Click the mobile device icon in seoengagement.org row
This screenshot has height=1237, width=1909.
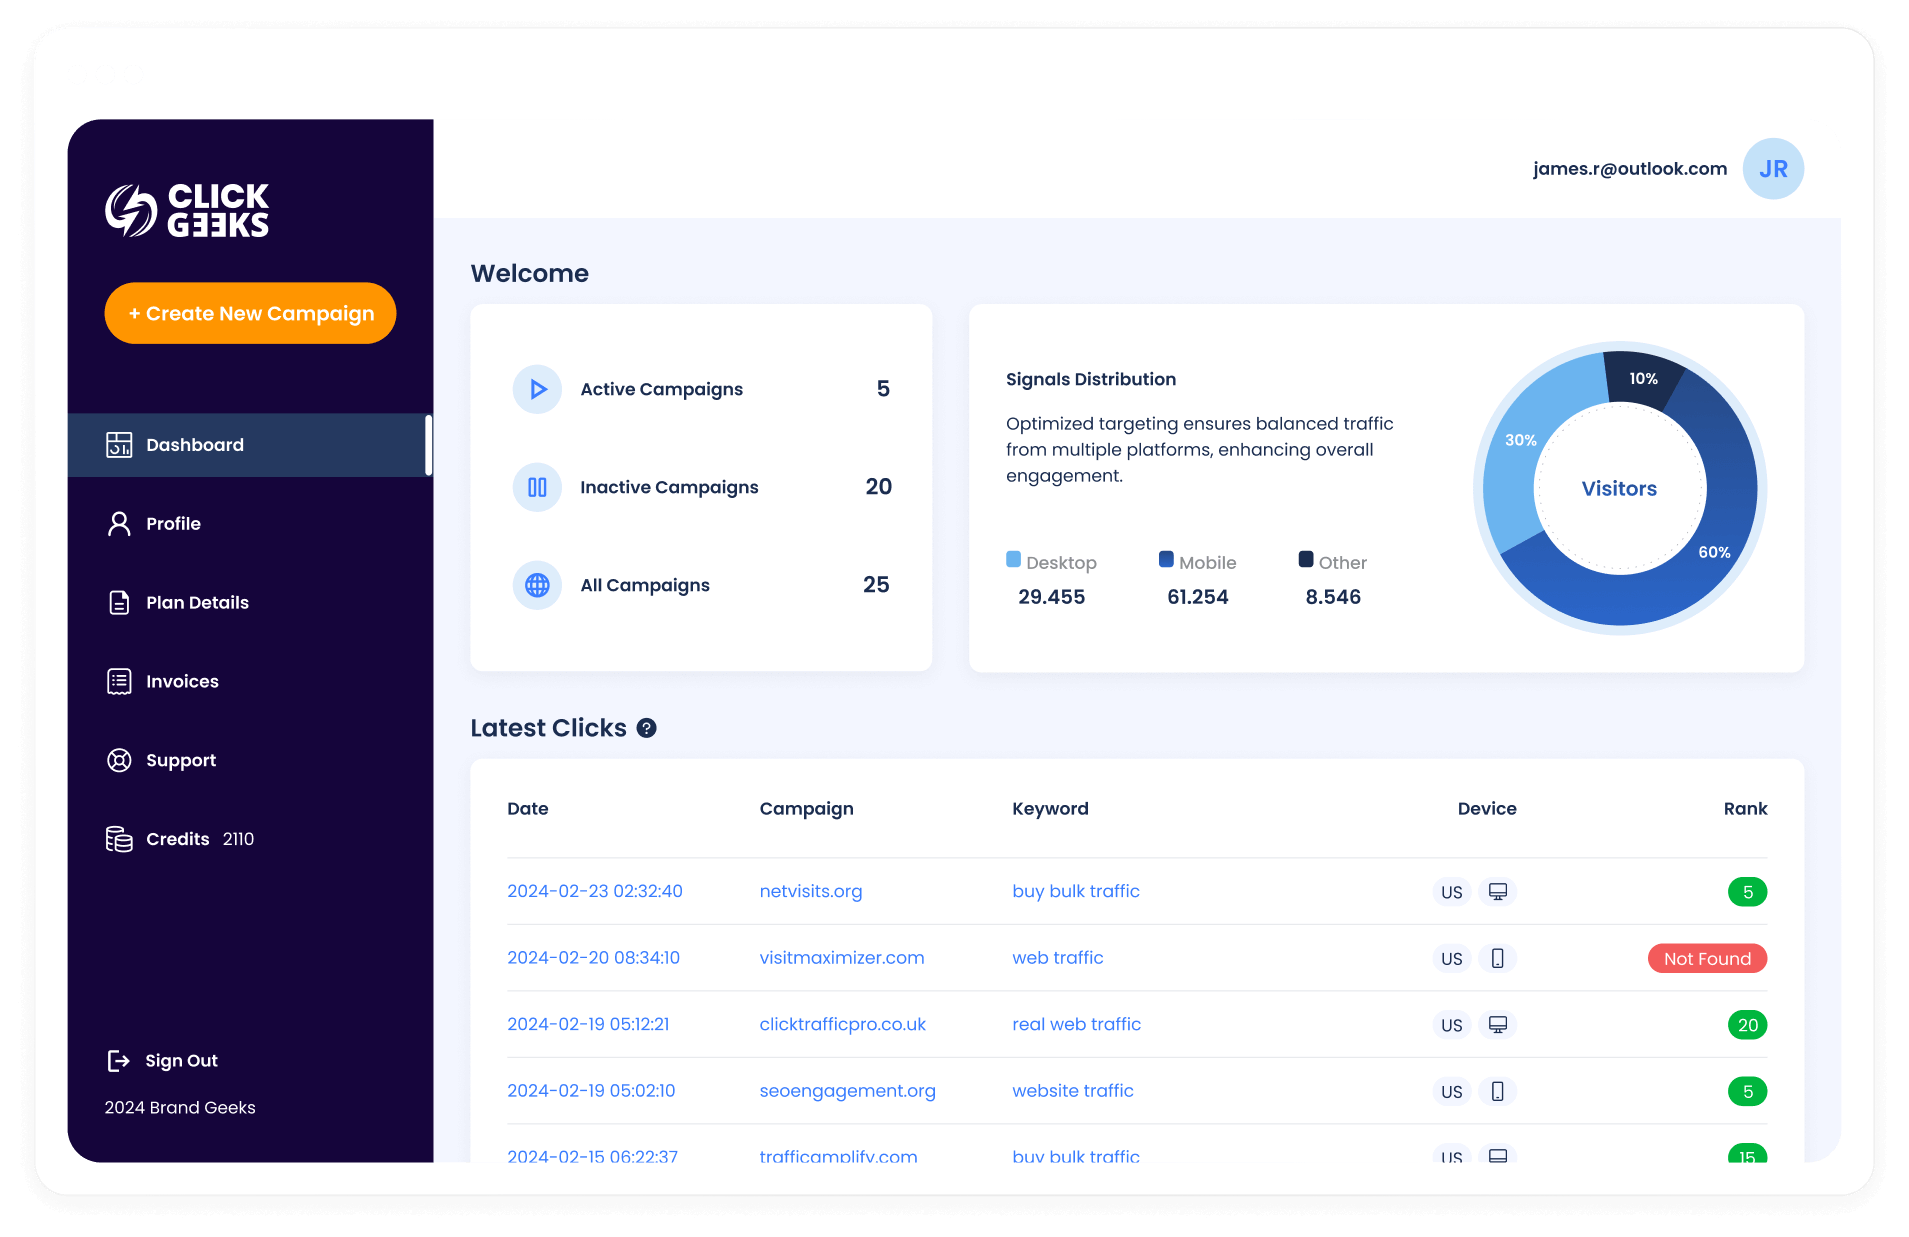1498,1091
